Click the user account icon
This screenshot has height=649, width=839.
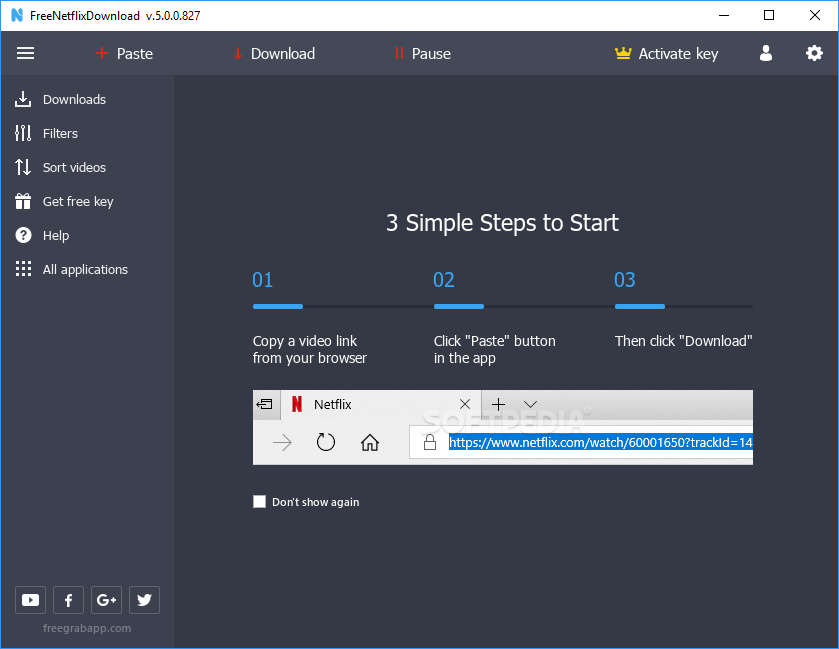(765, 53)
